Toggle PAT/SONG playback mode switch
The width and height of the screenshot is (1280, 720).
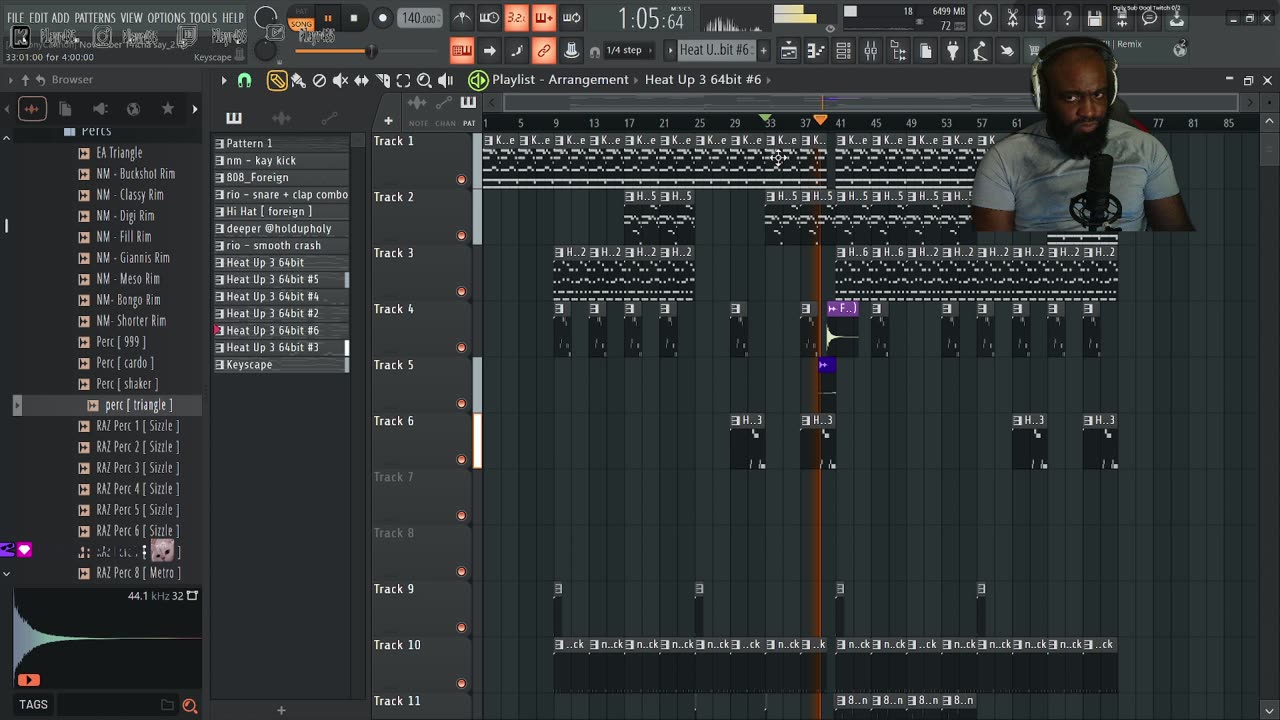301,18
